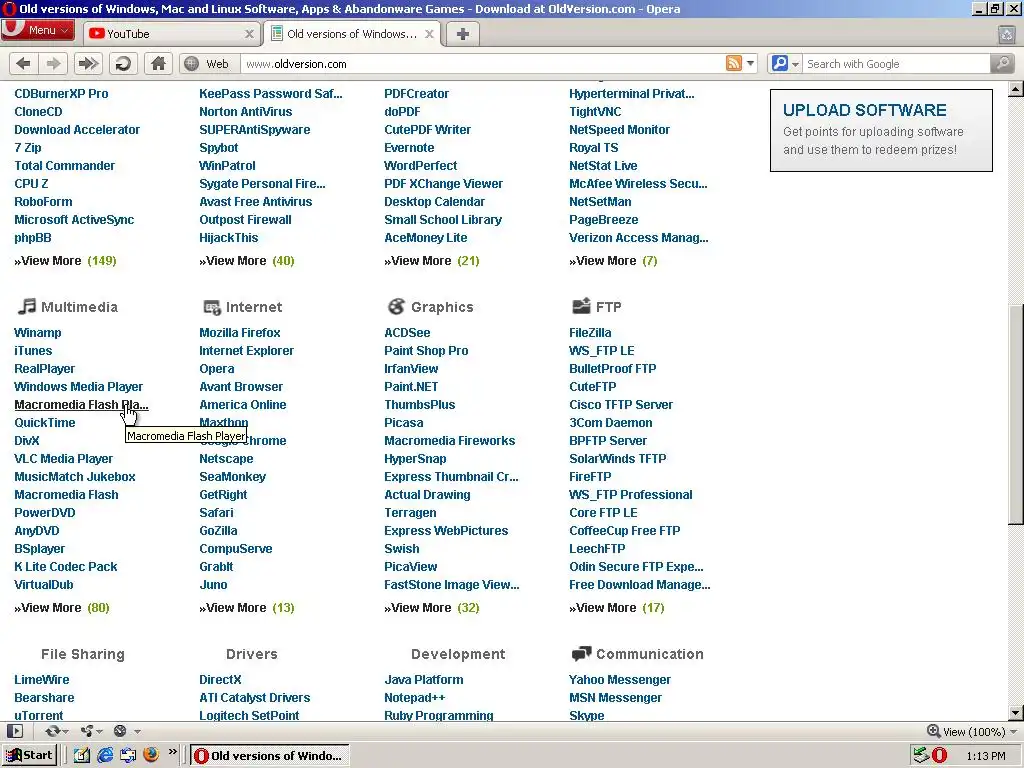The height and width of the screenshot is (768, 1024).
Task: Launch Firefox from the Quick Launch bar
Action: (151, 756)
